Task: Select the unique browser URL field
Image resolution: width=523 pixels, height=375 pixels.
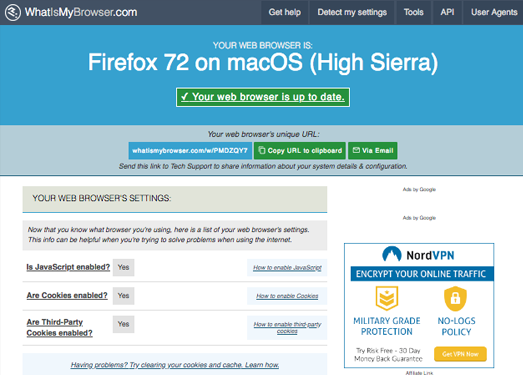Action: pyautogui.click(x=190, y=150)
